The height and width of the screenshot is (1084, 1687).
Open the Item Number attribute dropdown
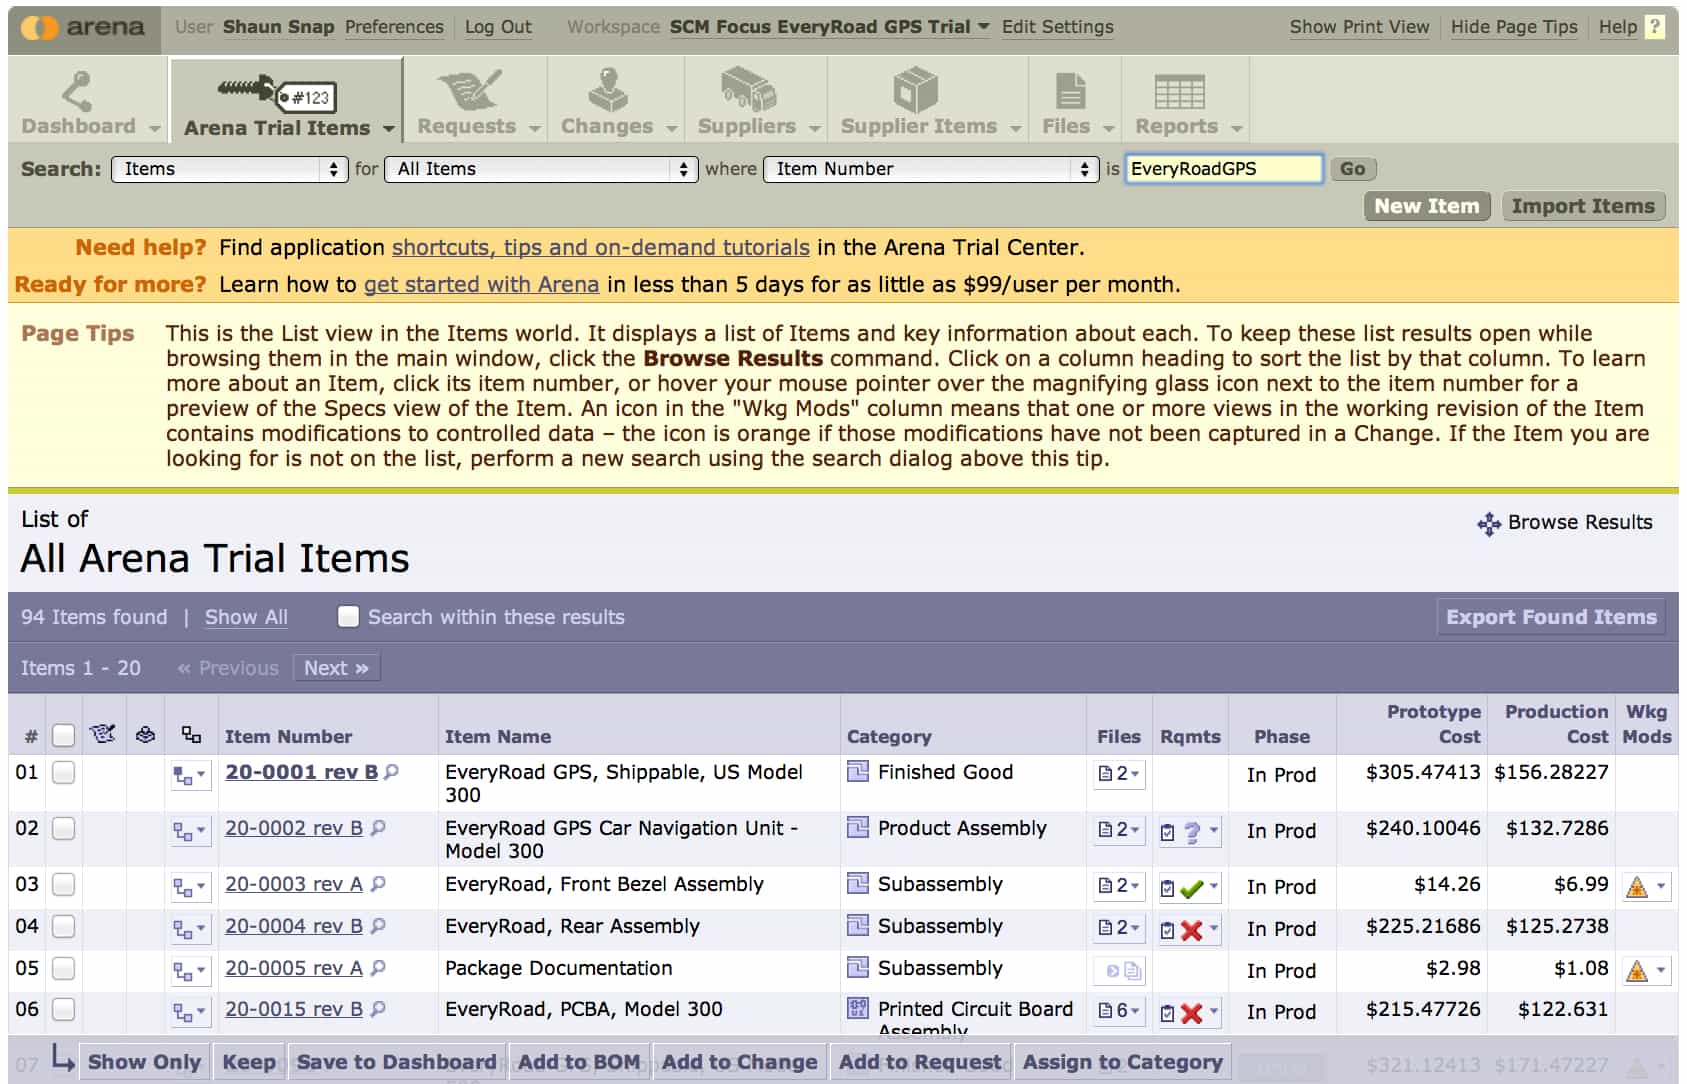pos(931,169)
